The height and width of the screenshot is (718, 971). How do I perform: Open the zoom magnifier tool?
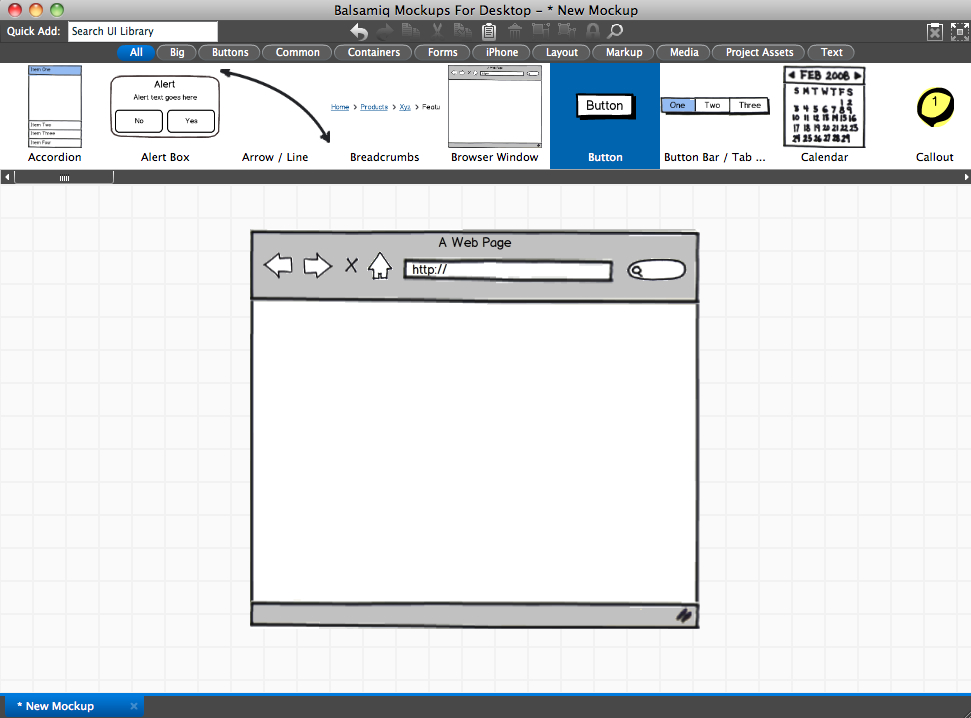tap(616, 32)
